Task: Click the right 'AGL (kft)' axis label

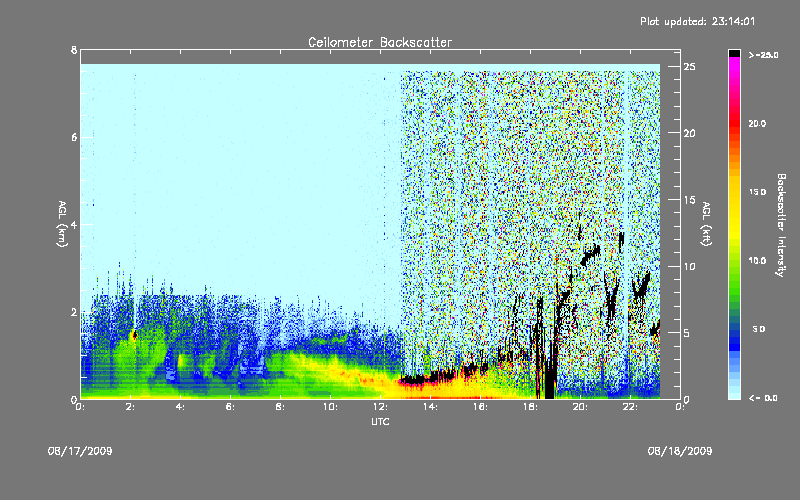Action: click(707, 224)
